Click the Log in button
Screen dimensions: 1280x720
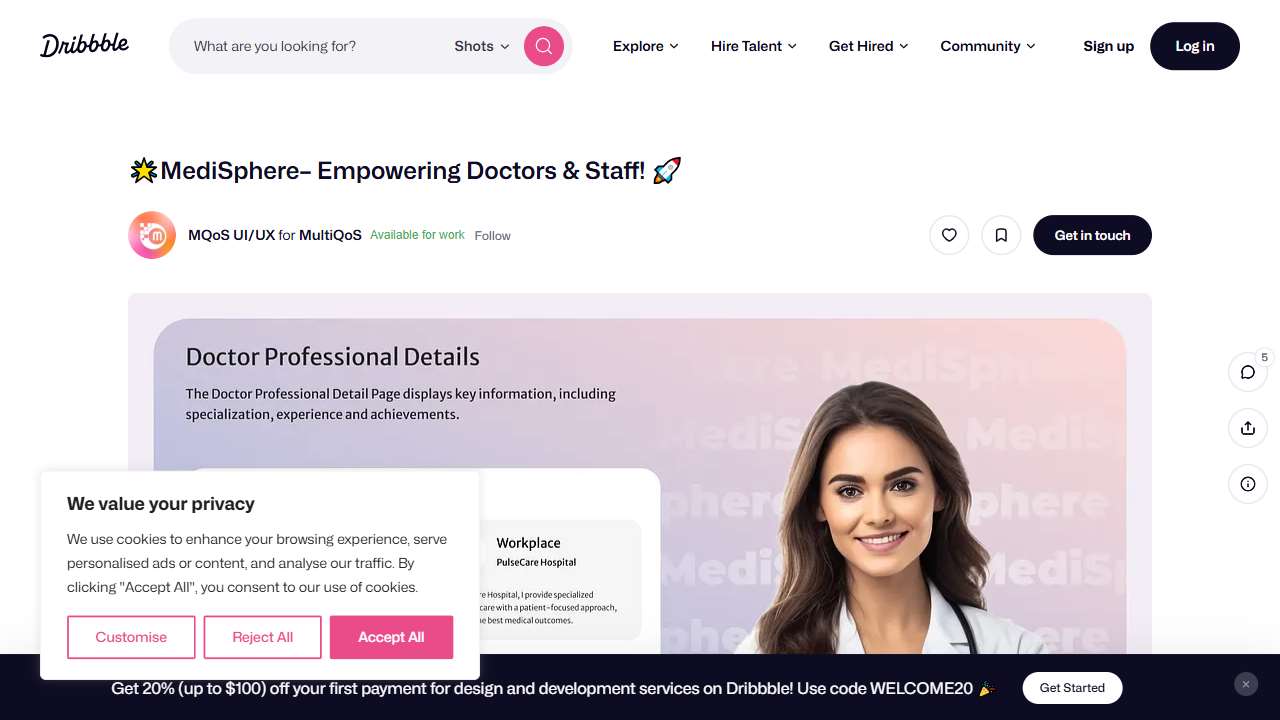(x=1195, y=46)
